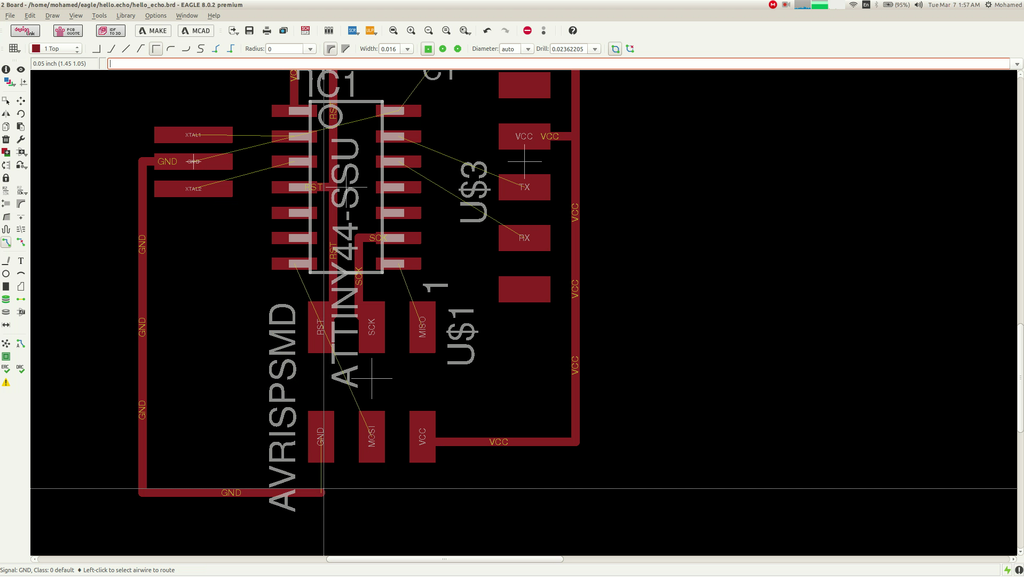Select the octagon via shape
Image resolution: width=1024 pixels, height=577 pixels.
[458, 49]
